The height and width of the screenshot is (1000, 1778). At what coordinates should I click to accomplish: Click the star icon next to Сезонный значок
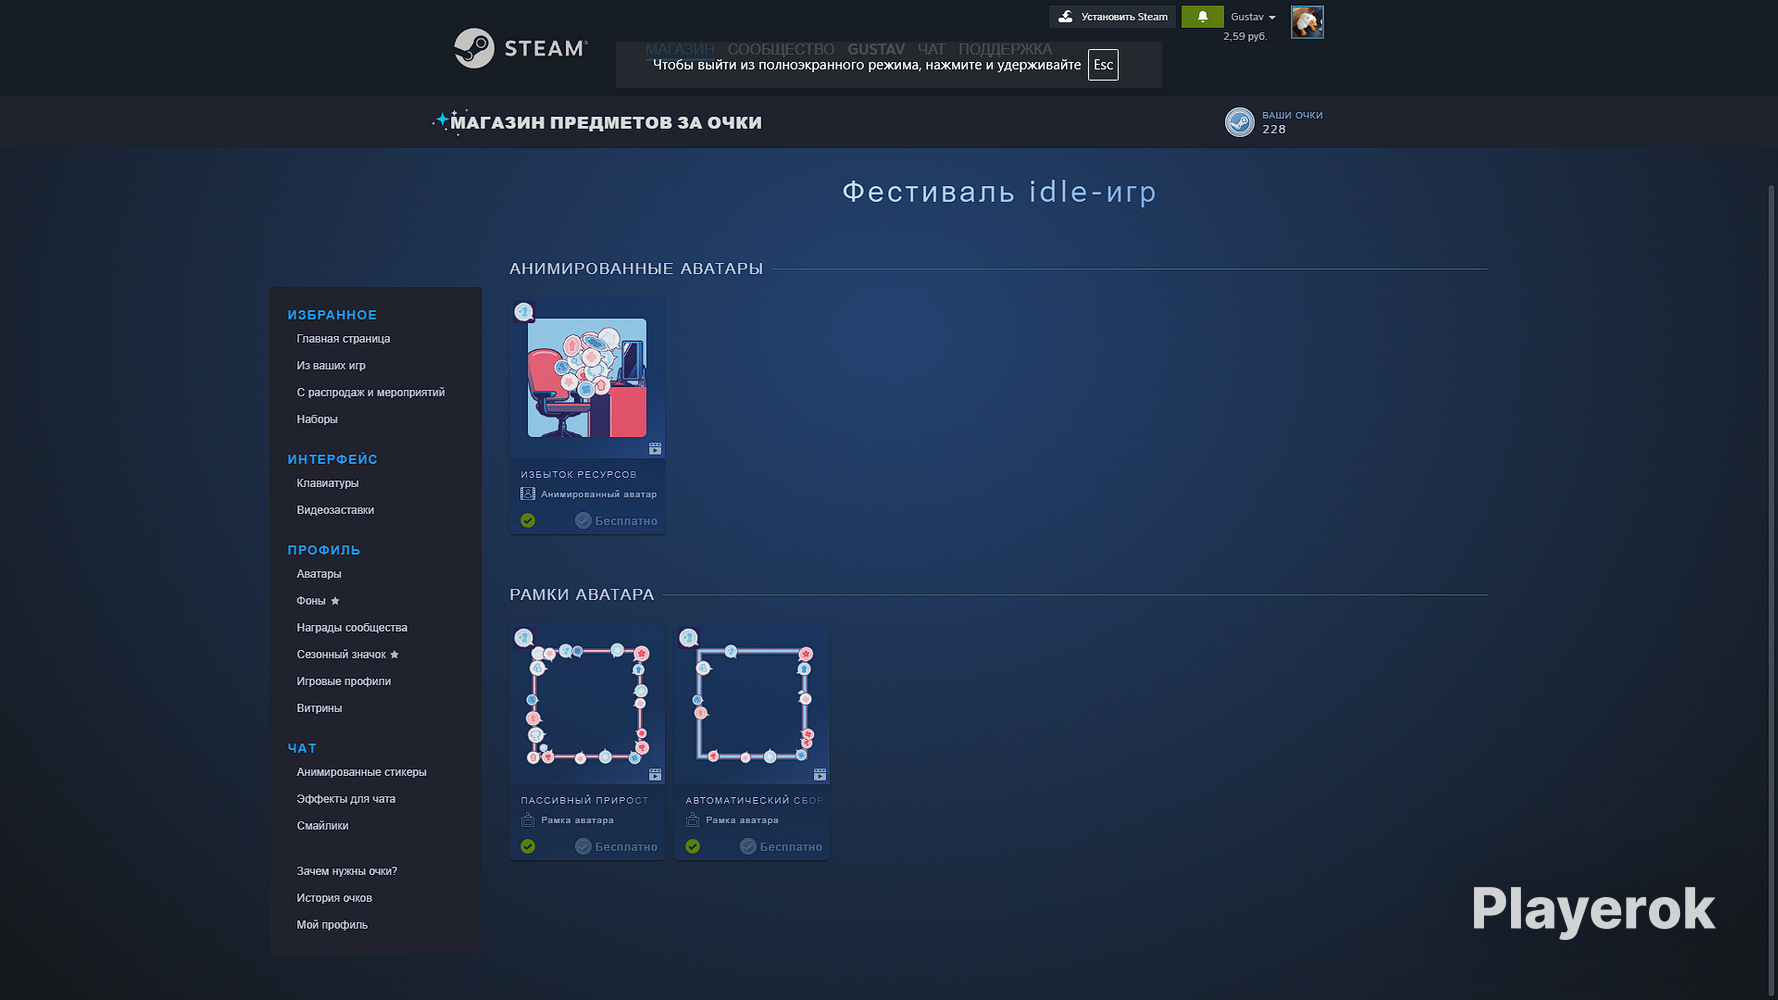pyautogui.click(x=394, y=655)
